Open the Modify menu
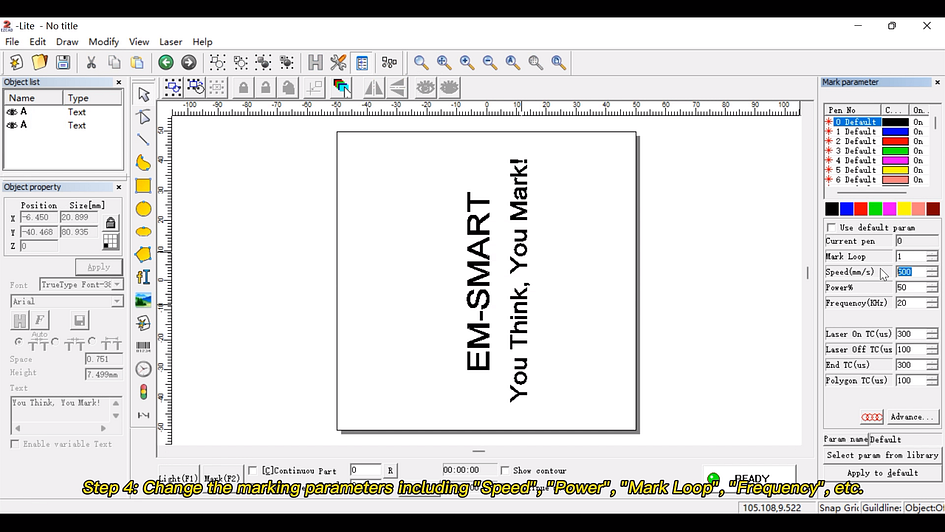The height and width of the screenshot is (532, 945). click(x=104, y=42)
